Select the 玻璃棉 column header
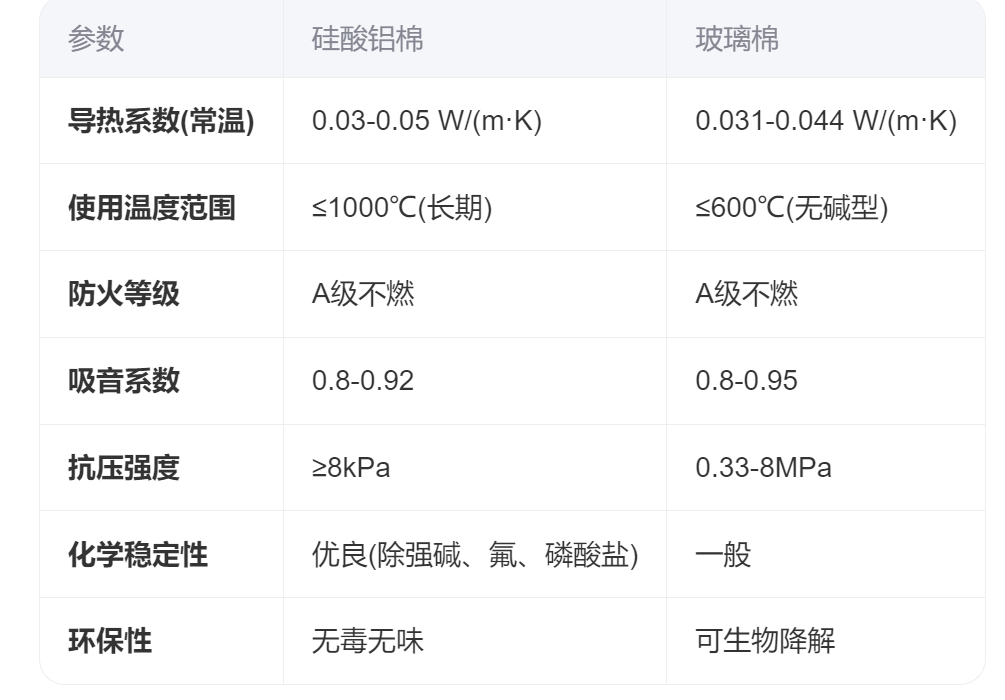The height and width of the screenshot is (700, 1005). (737, 39)
